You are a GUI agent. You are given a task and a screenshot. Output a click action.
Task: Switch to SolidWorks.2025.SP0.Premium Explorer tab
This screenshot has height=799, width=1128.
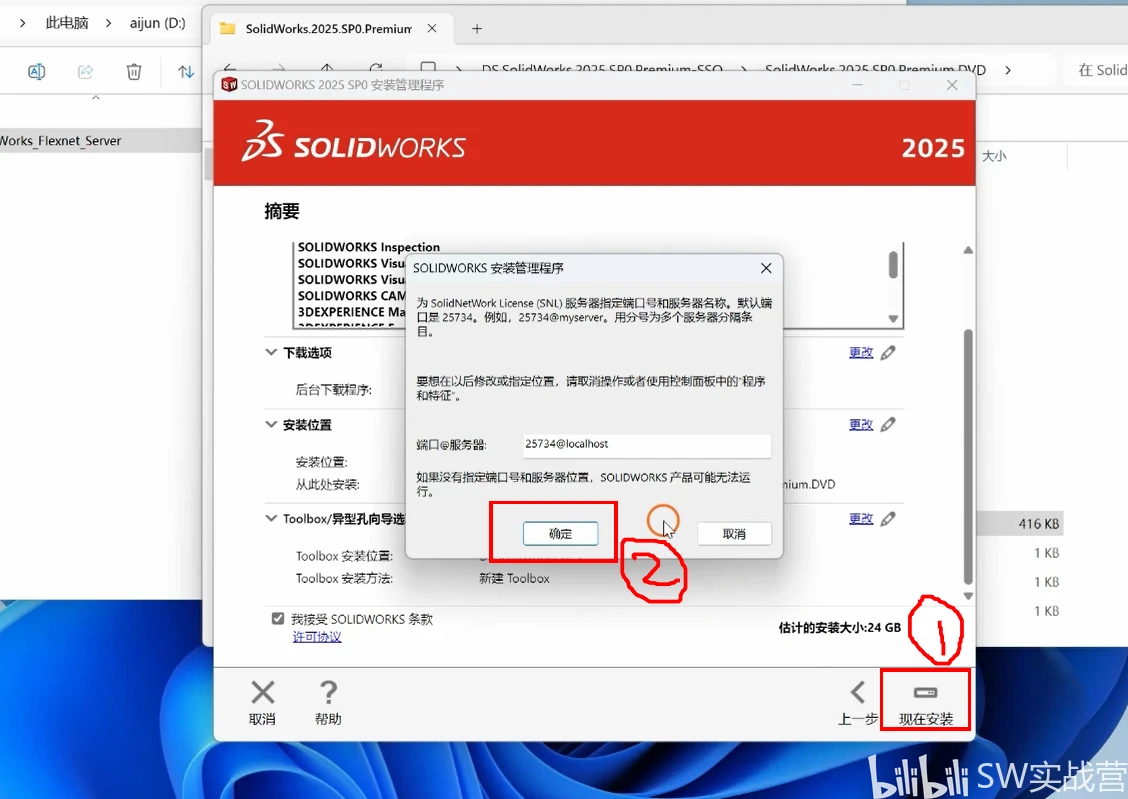(329, 29)
